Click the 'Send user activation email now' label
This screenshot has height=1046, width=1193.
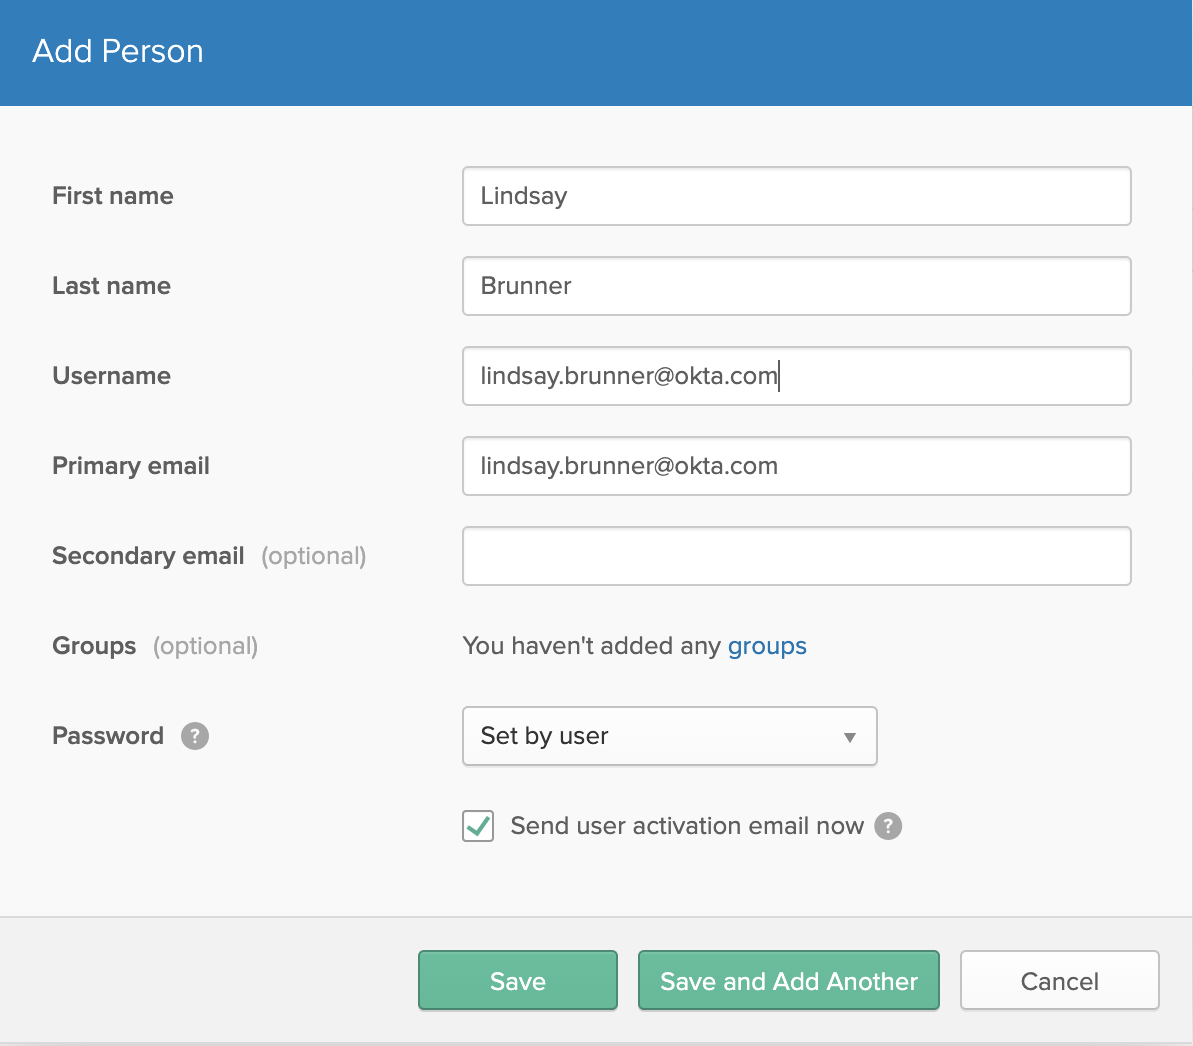click(686, 826)
